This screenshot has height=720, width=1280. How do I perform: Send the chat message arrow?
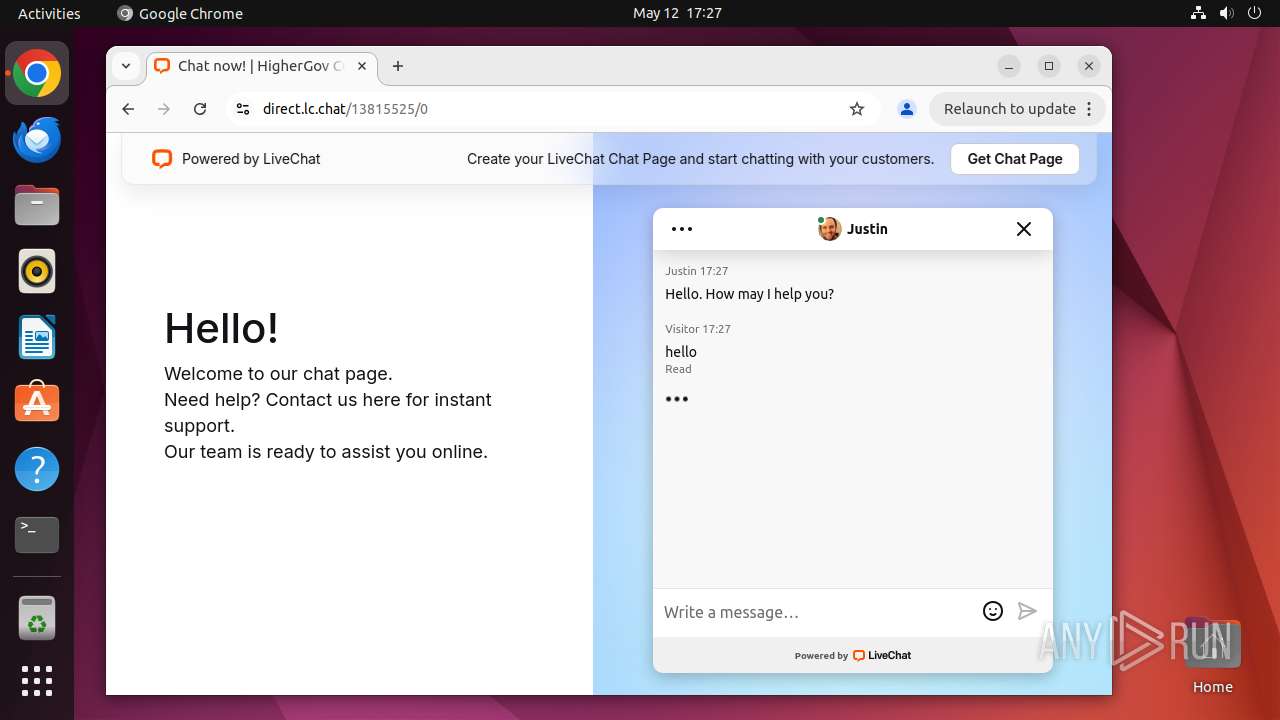(1027, 611)
